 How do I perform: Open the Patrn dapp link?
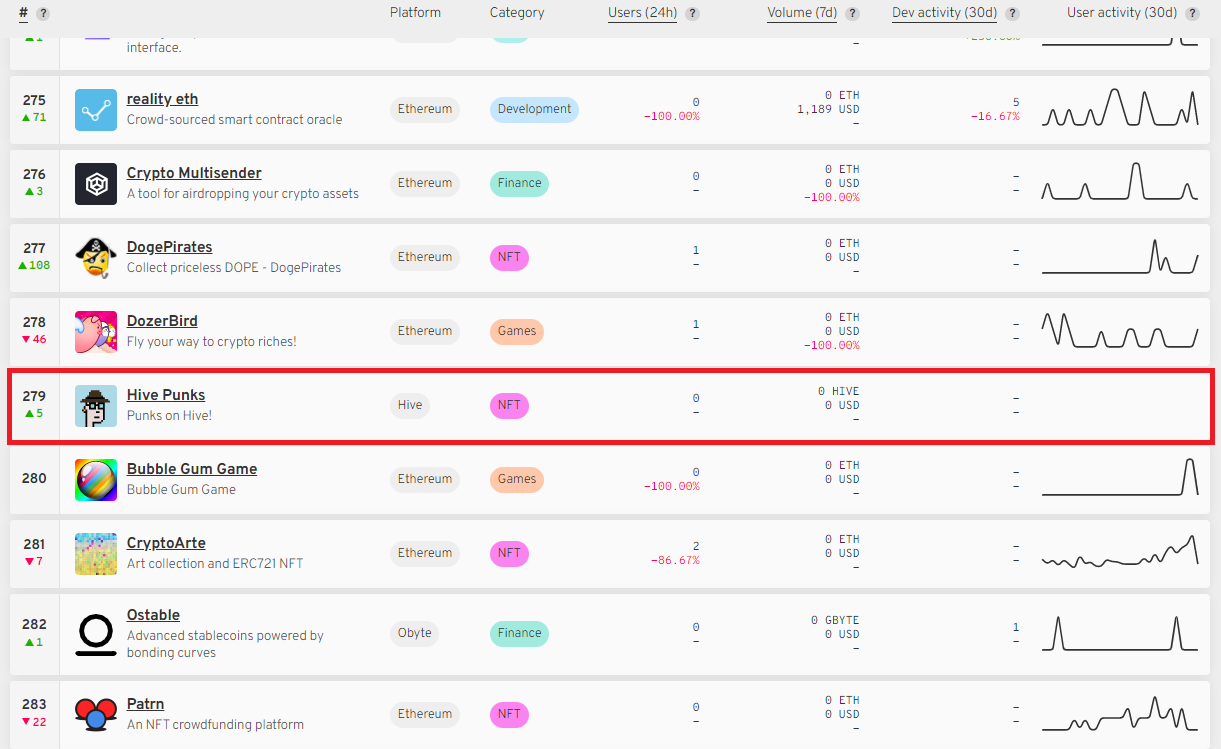tap(145, 704)
